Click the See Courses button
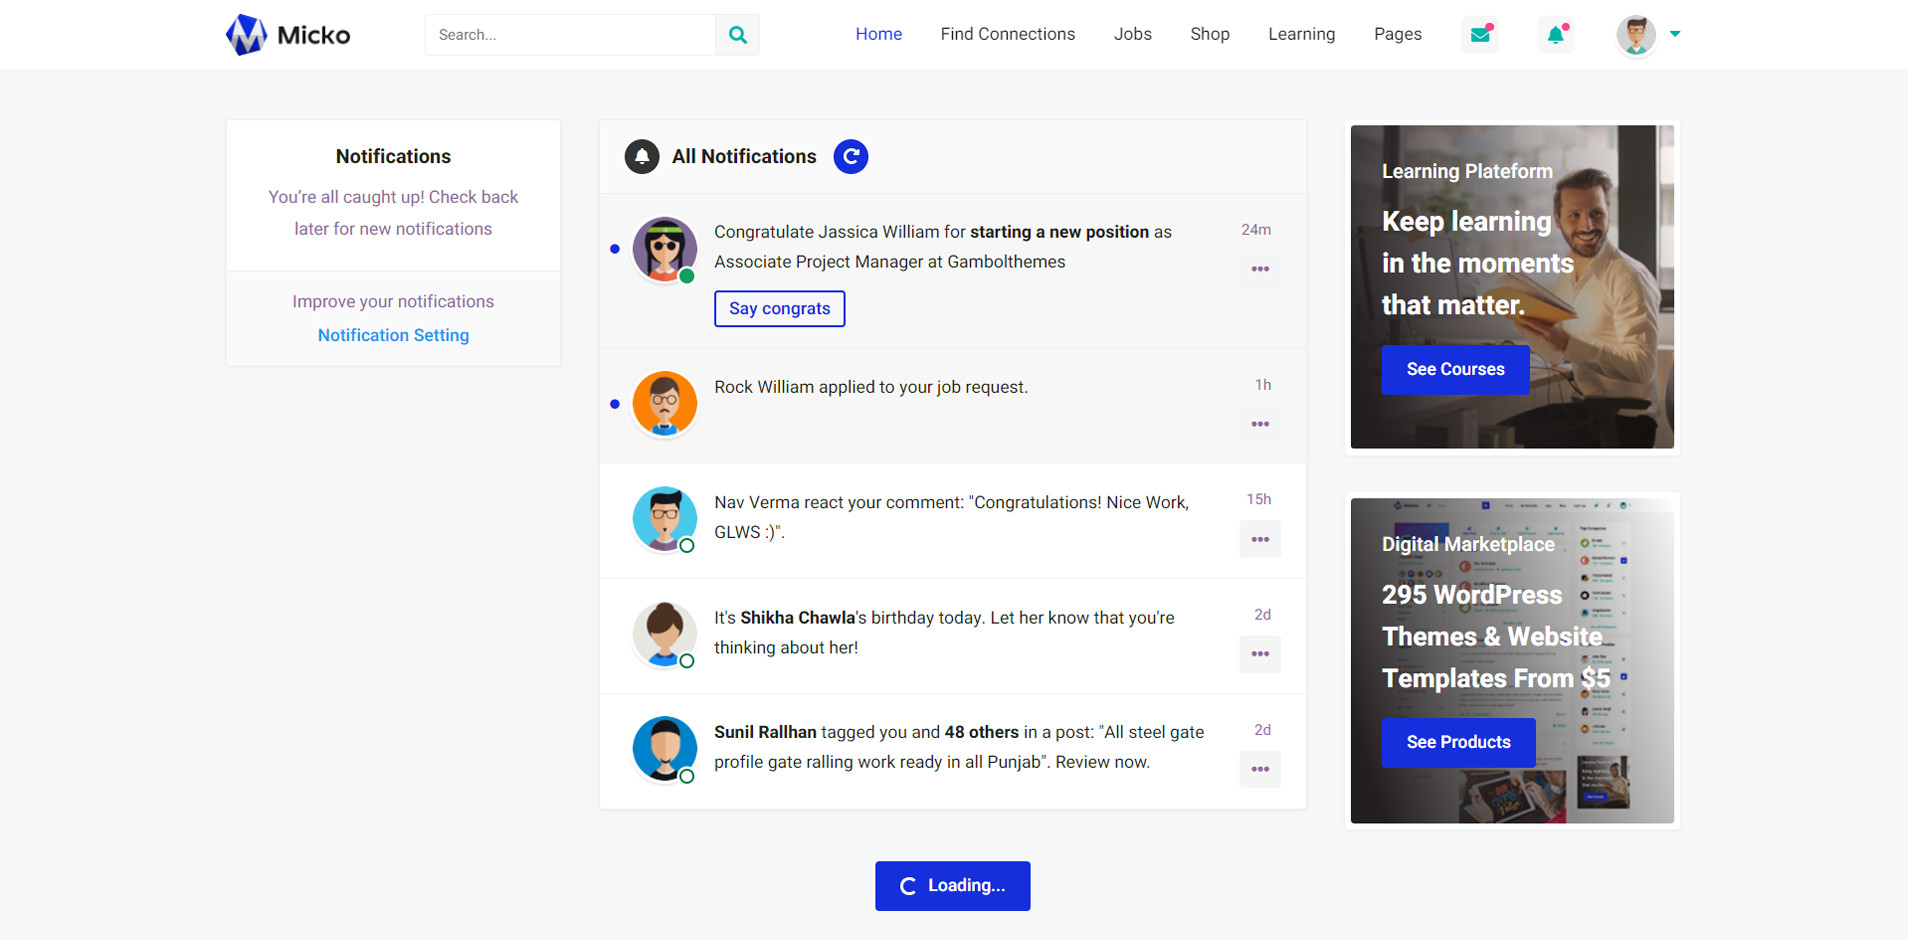 point(1455,369)
